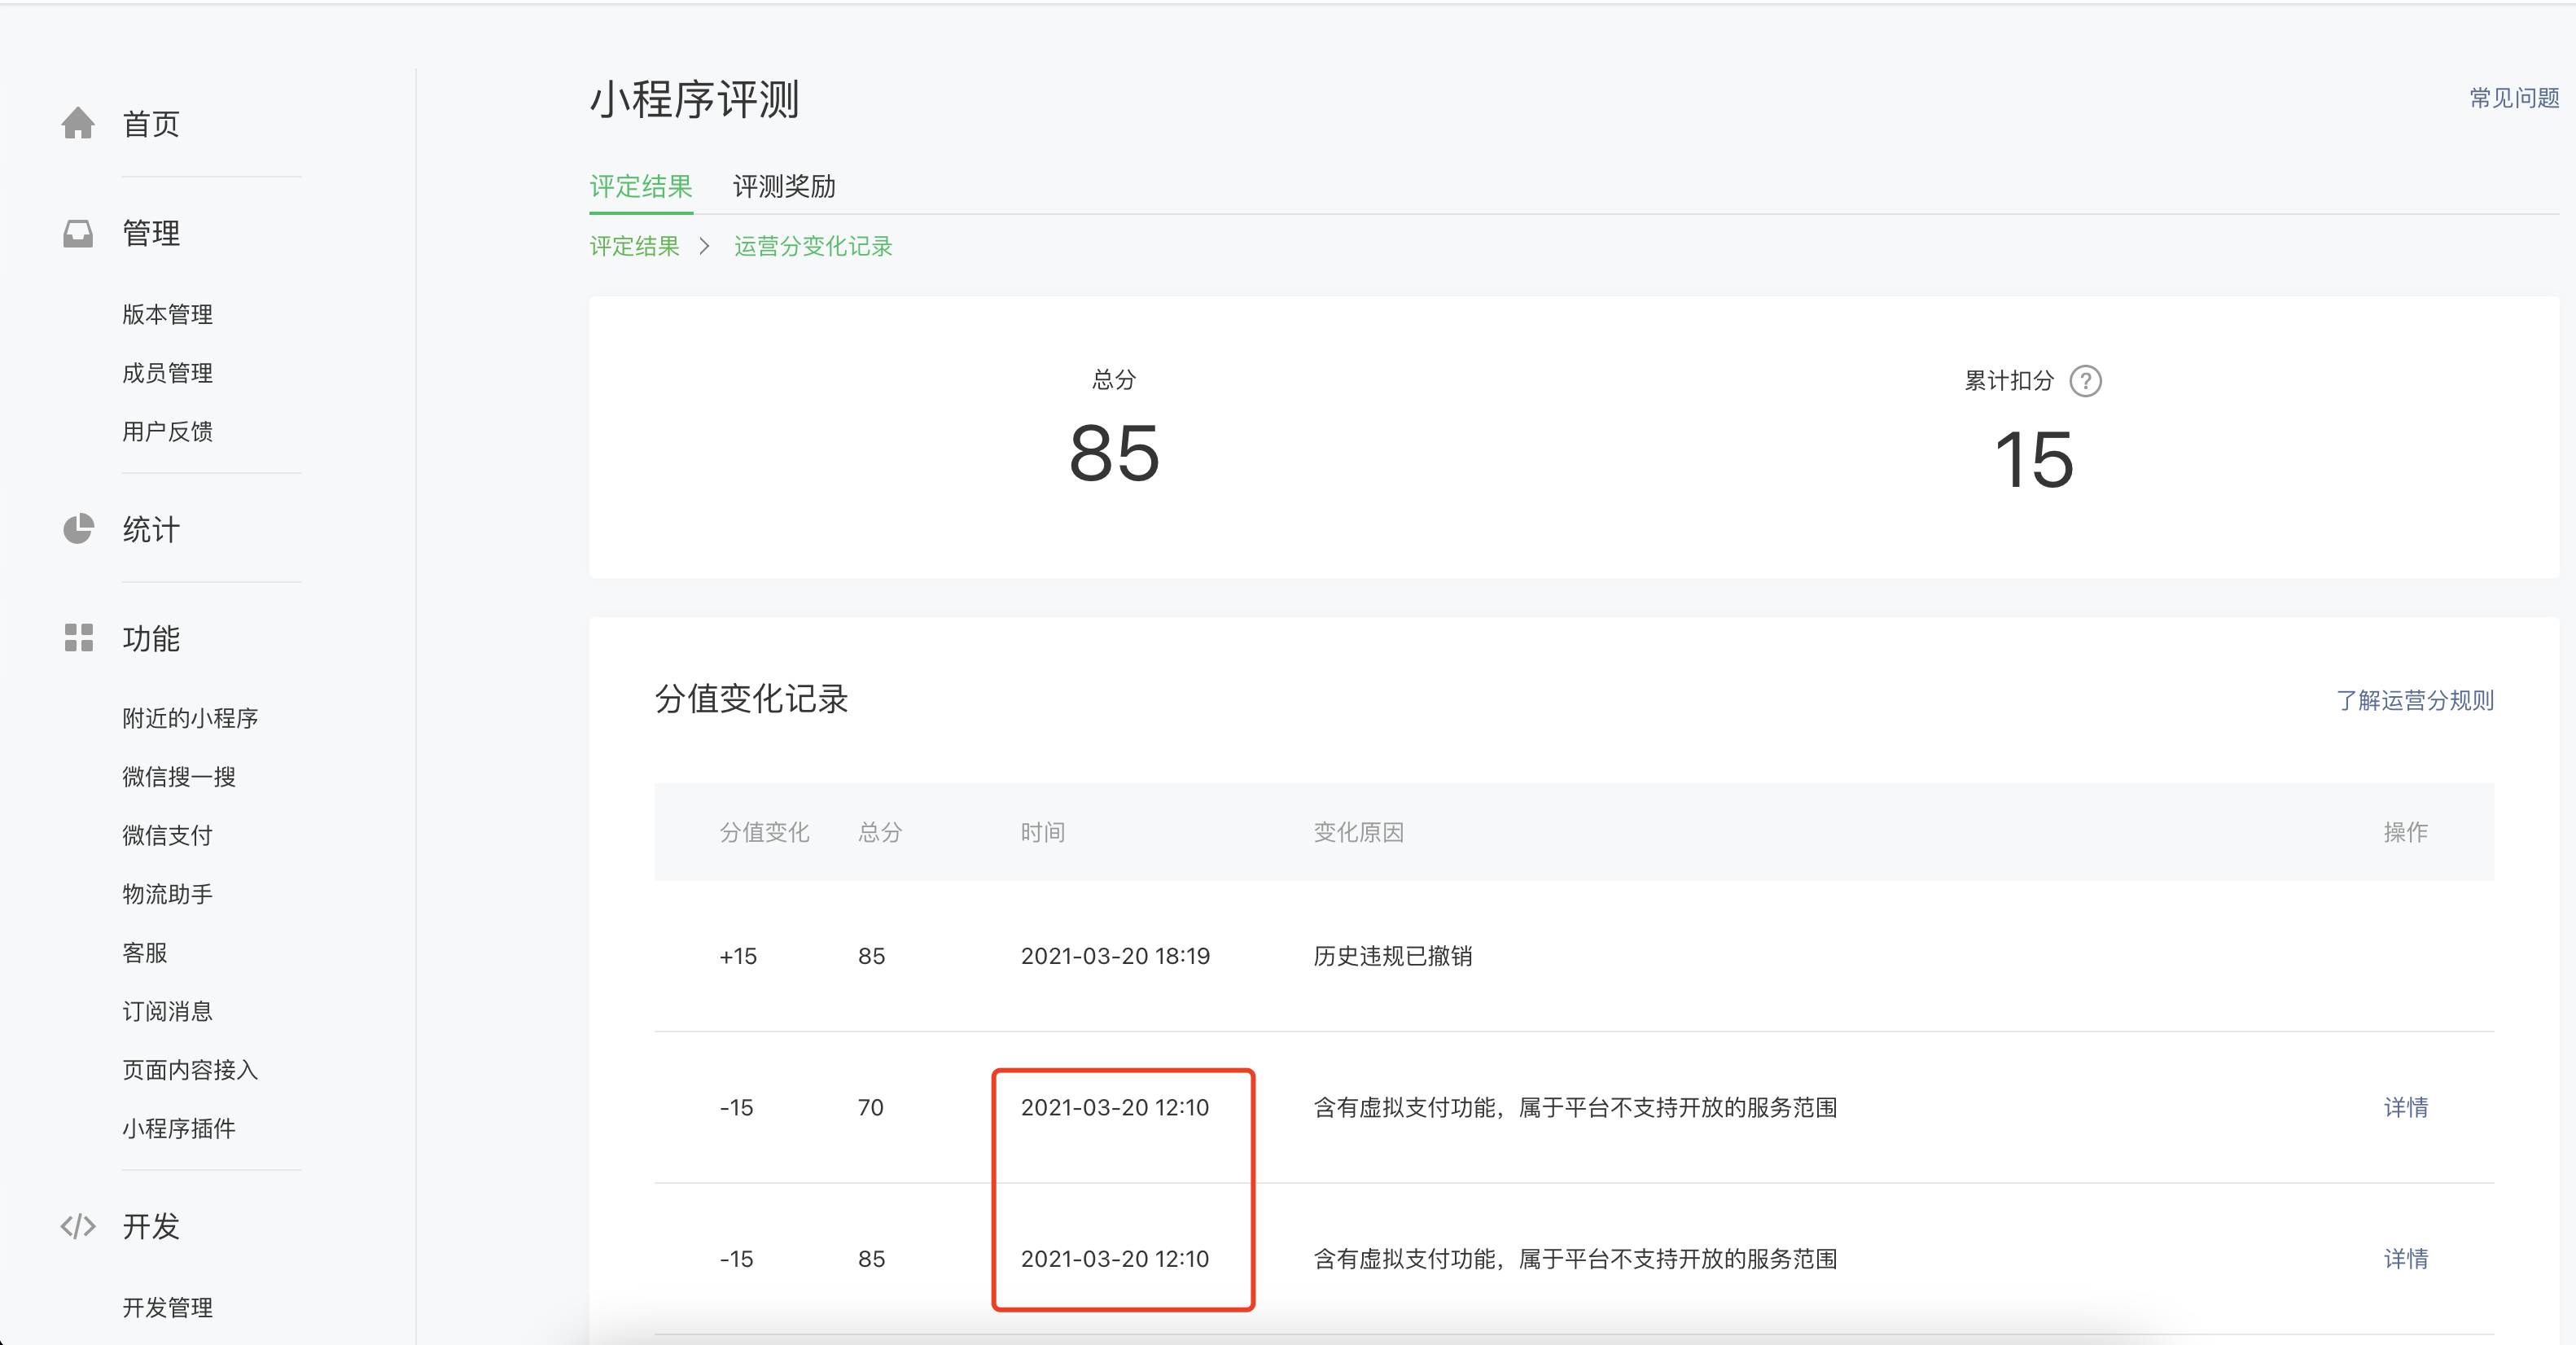Screen dimensions: 2576x1345
Task: Click the 开发 code brackets icon
Action: coord(78,1226)
